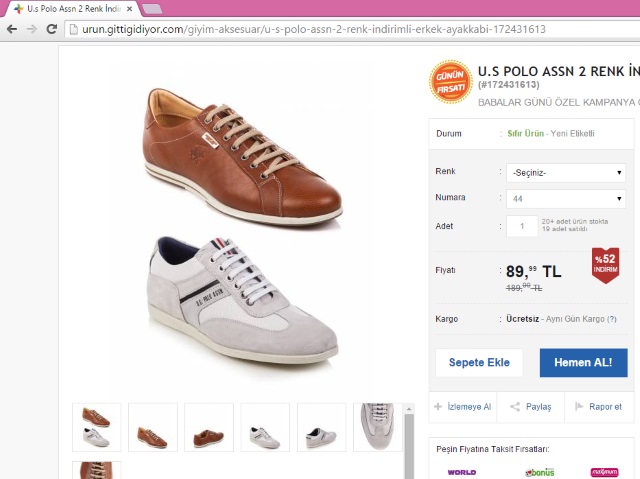The width and height of the screenshot is (640, 479).
Task: Click the BABALAR GÜNÜ ÖZEL KAMPANYA subtitle
Action: click(558, 102)
